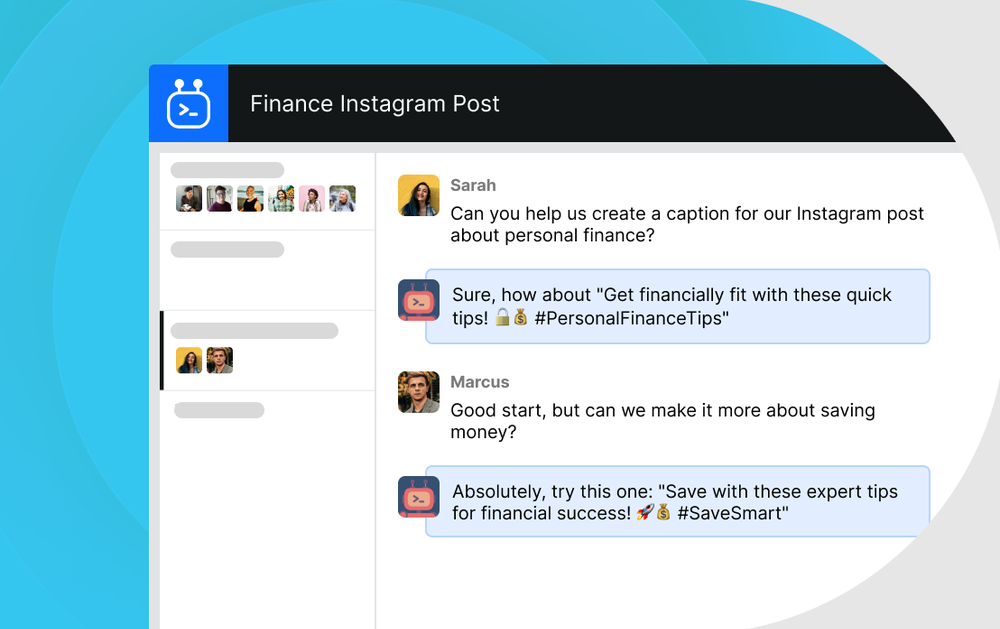Click the Finance Instagram Post title
The width and height of the screenshot is (1000, 629).
(x=374, y=103)
